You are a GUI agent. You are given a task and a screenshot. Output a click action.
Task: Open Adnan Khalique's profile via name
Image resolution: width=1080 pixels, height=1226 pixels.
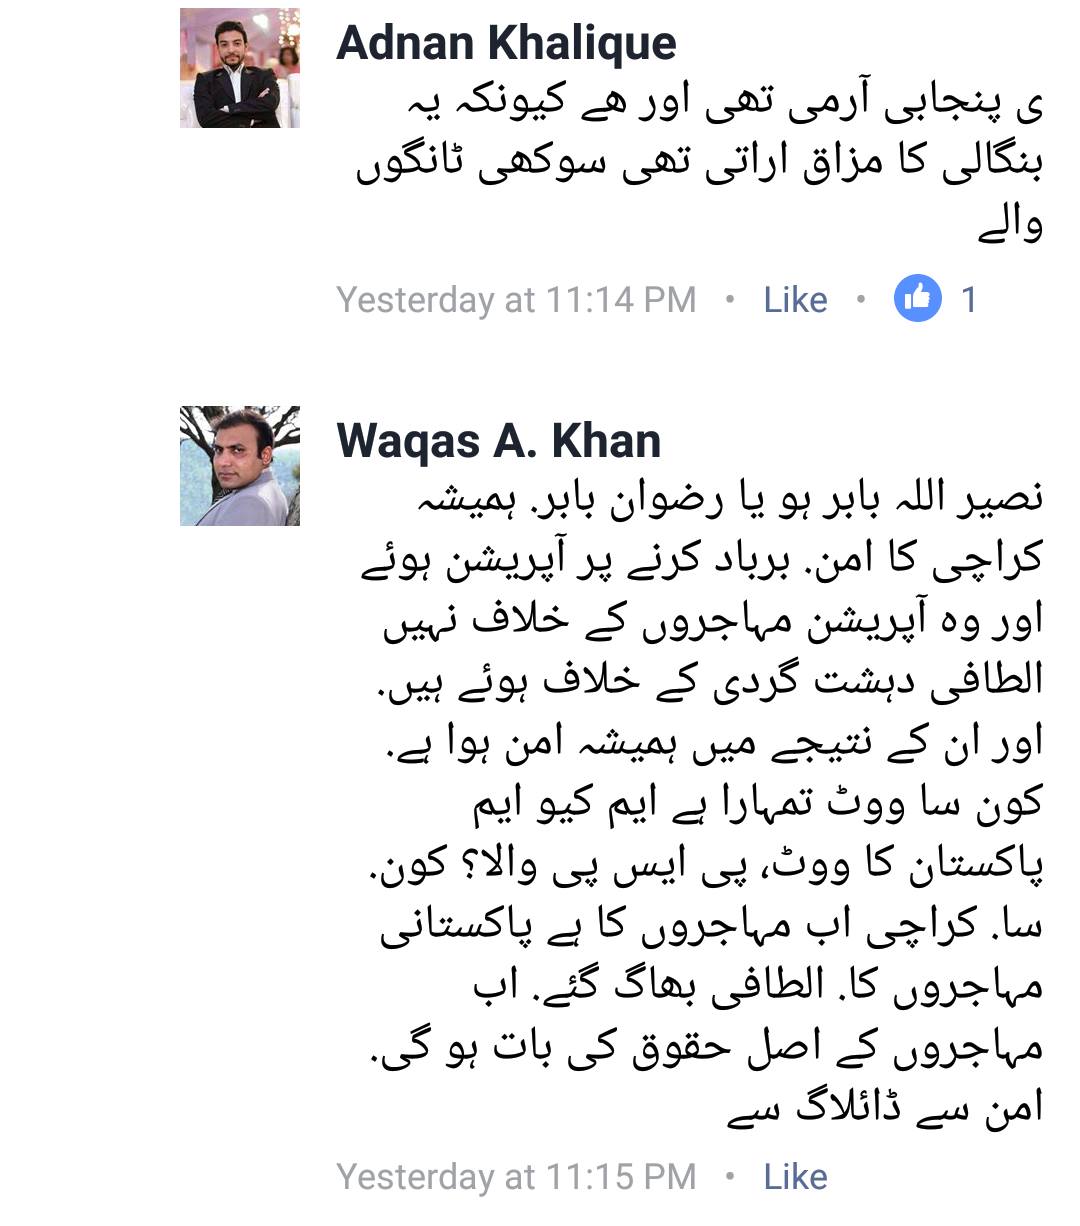click(506, 42)
